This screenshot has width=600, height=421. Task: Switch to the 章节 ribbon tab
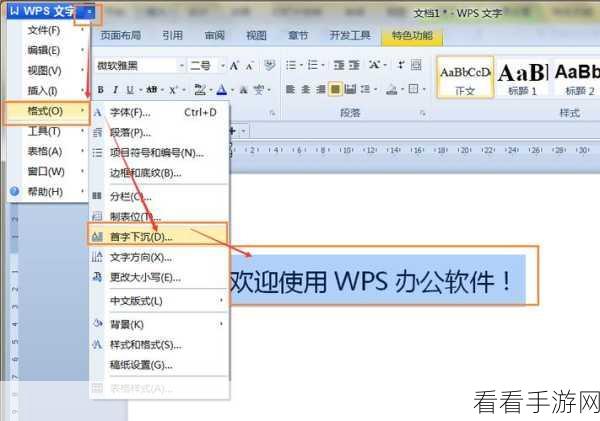pyautogui.click(x=298, y=35)
